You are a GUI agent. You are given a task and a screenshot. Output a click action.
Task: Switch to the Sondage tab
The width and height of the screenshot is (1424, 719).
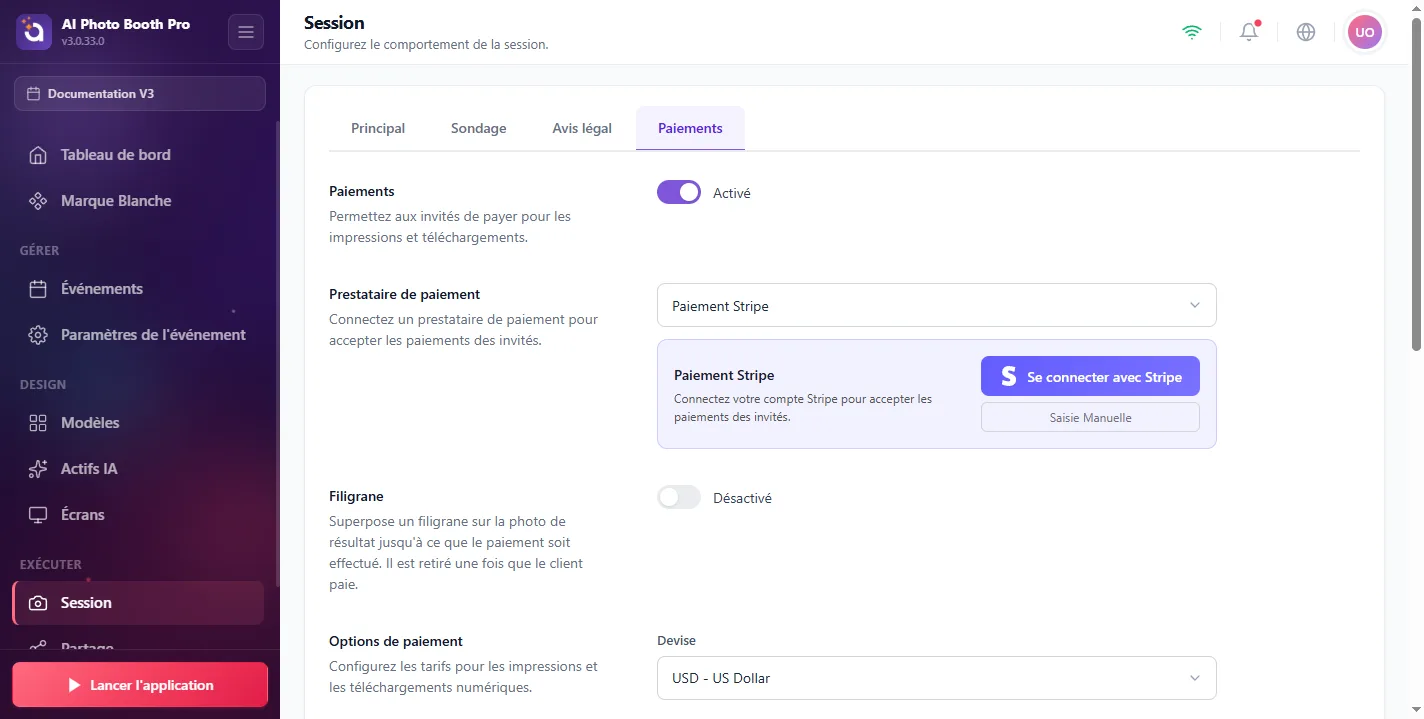479,128
